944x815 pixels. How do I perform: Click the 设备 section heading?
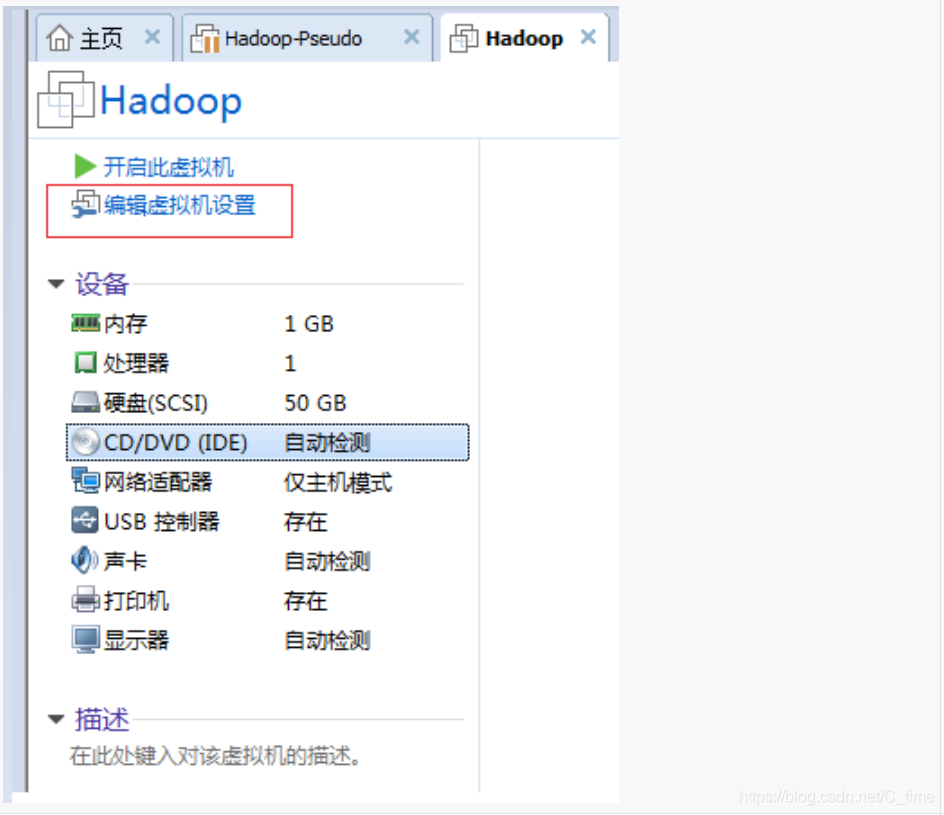click(101, 284)
